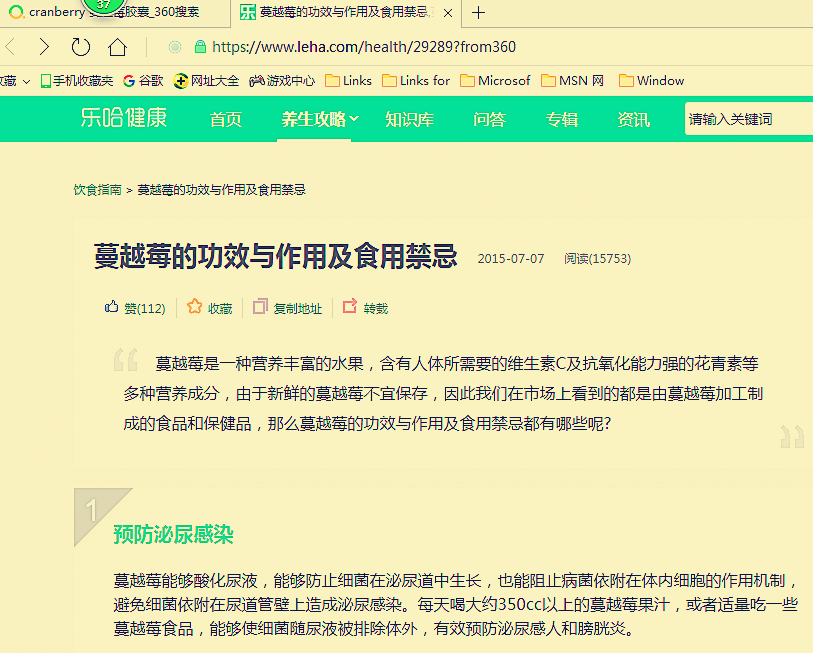Click the 请输入关键词 search field
Screen dimensions: 813x653
745,119
